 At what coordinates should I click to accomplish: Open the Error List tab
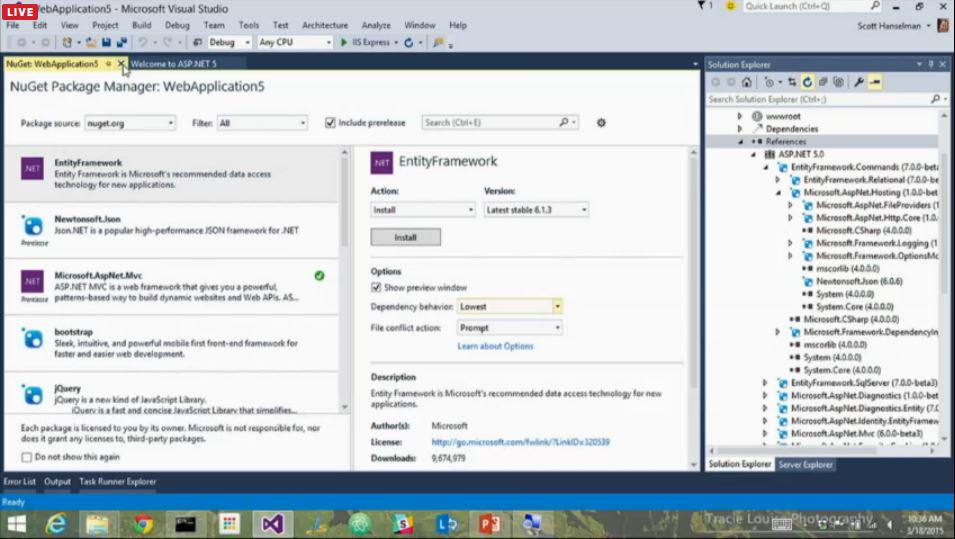tap(19, 482)
